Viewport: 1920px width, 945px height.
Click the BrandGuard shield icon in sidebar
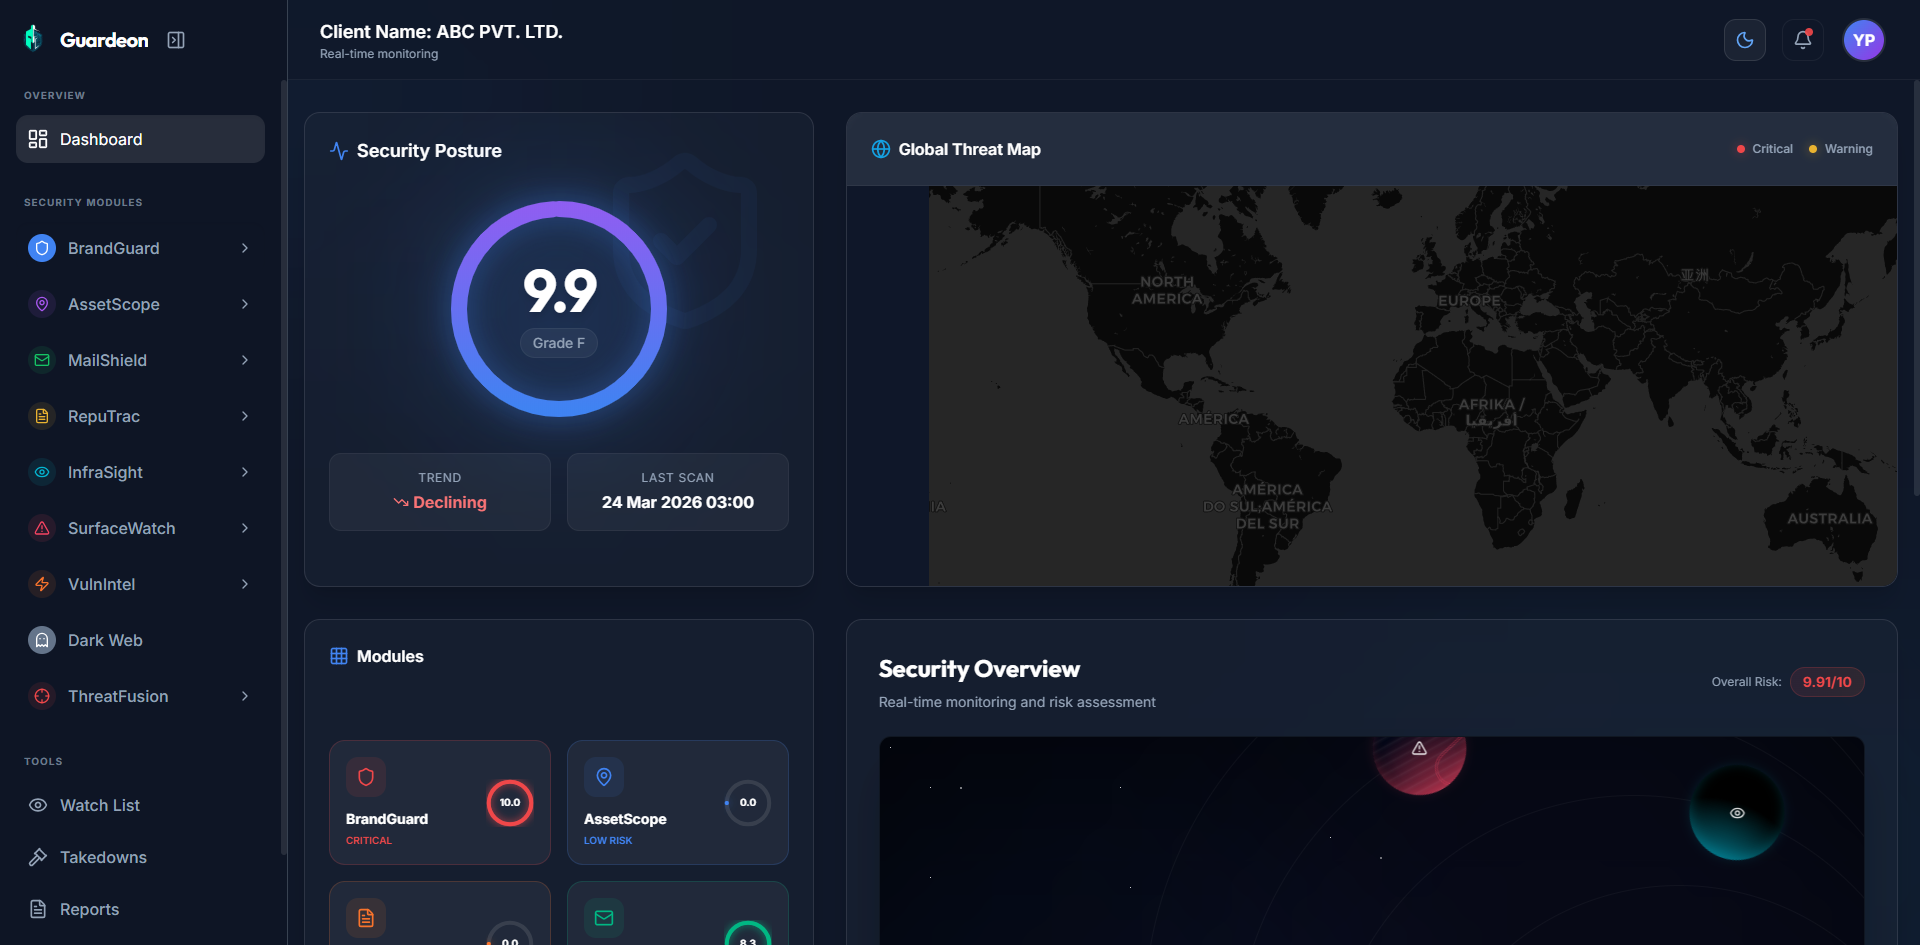42,248
